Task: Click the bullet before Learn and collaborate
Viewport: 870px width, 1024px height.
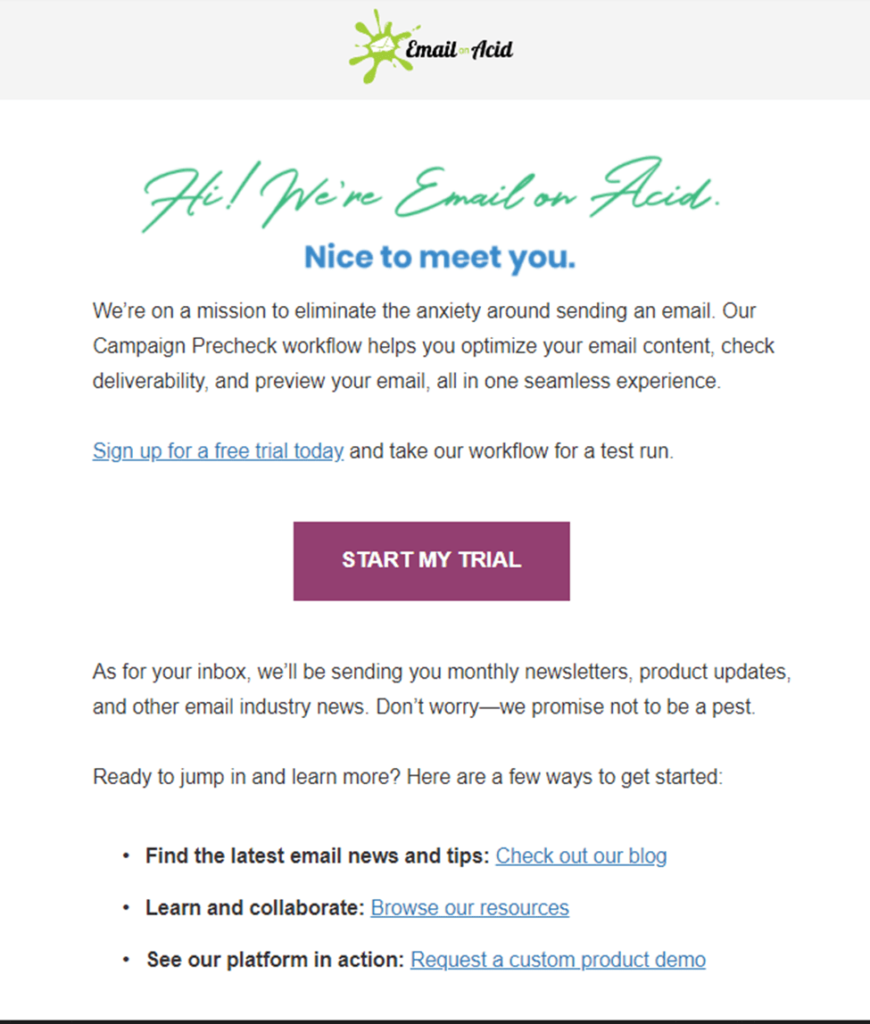Action: click(126, 908)
